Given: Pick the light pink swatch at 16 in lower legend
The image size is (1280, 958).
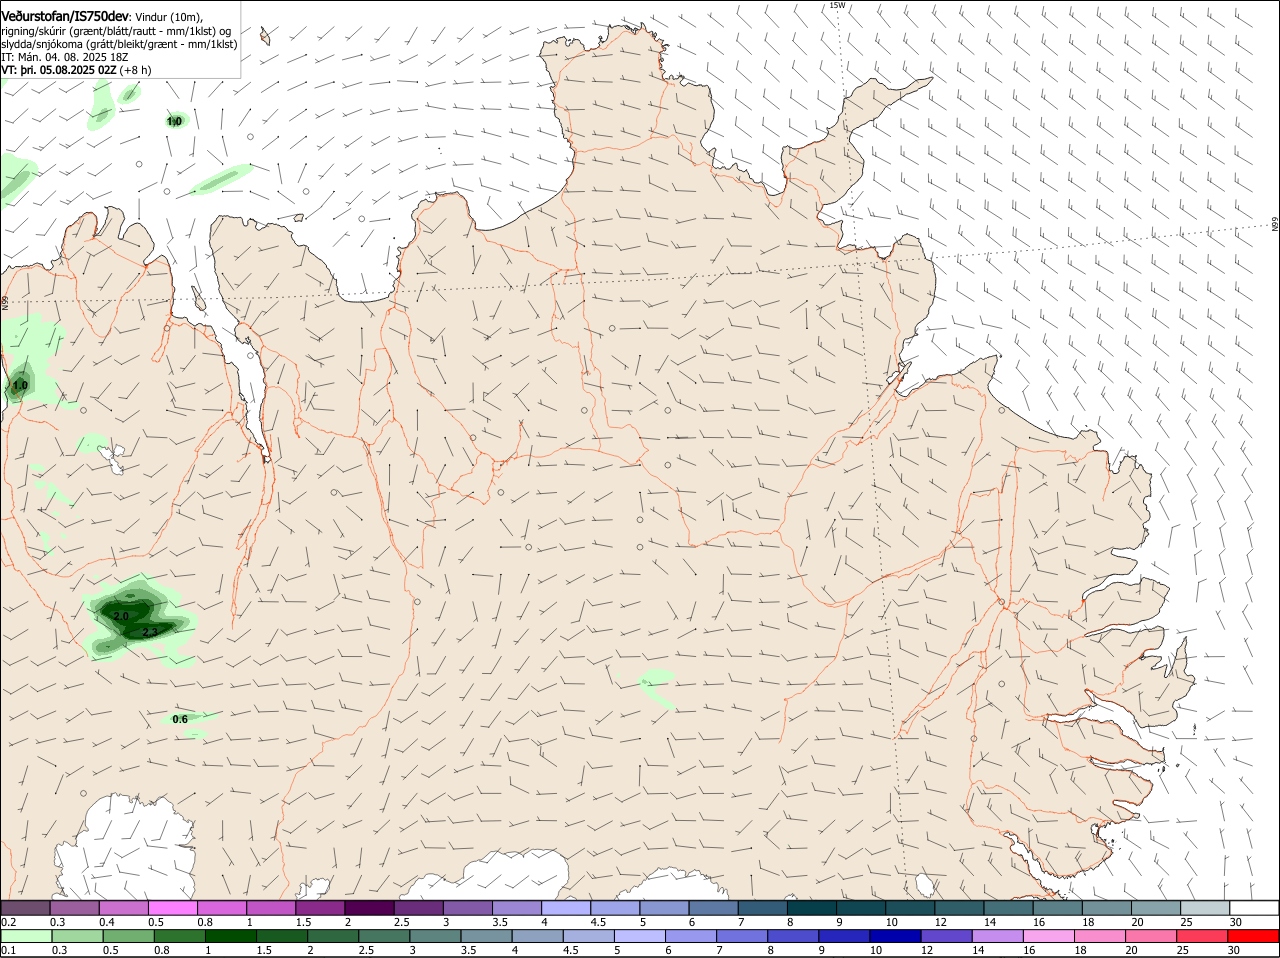Looking at the screenshot, I should coord(1048,936).
